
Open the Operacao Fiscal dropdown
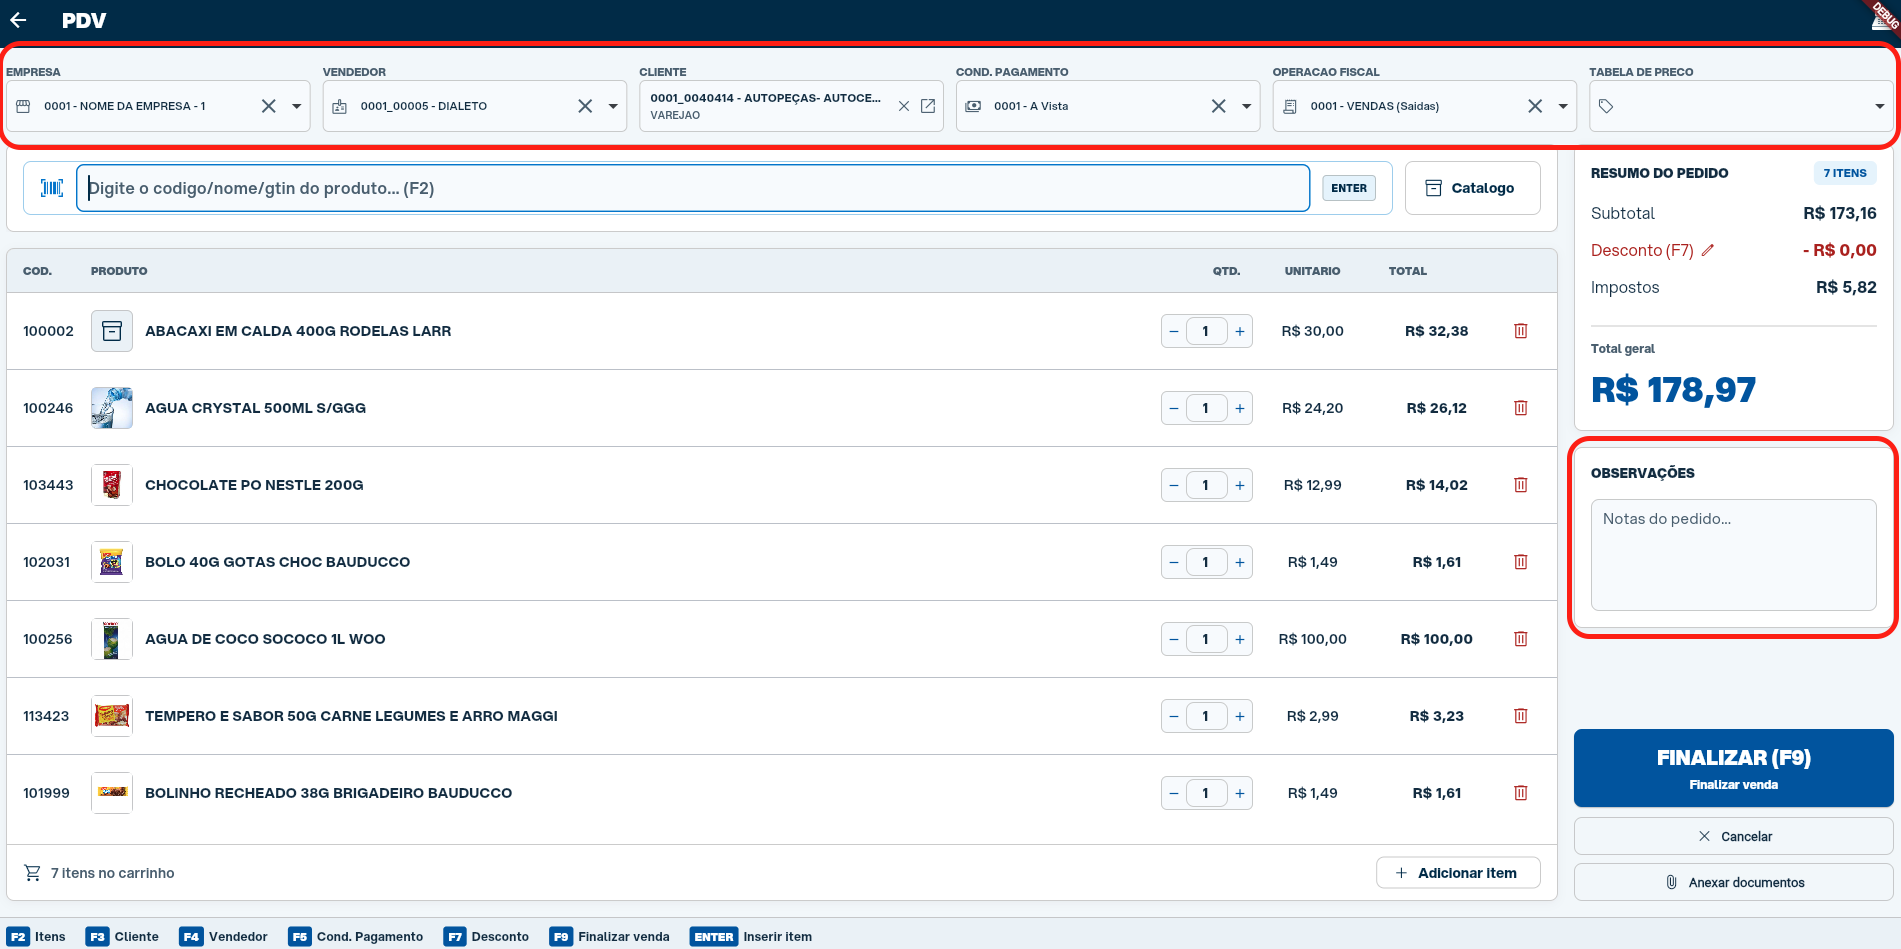(1563, 106)
